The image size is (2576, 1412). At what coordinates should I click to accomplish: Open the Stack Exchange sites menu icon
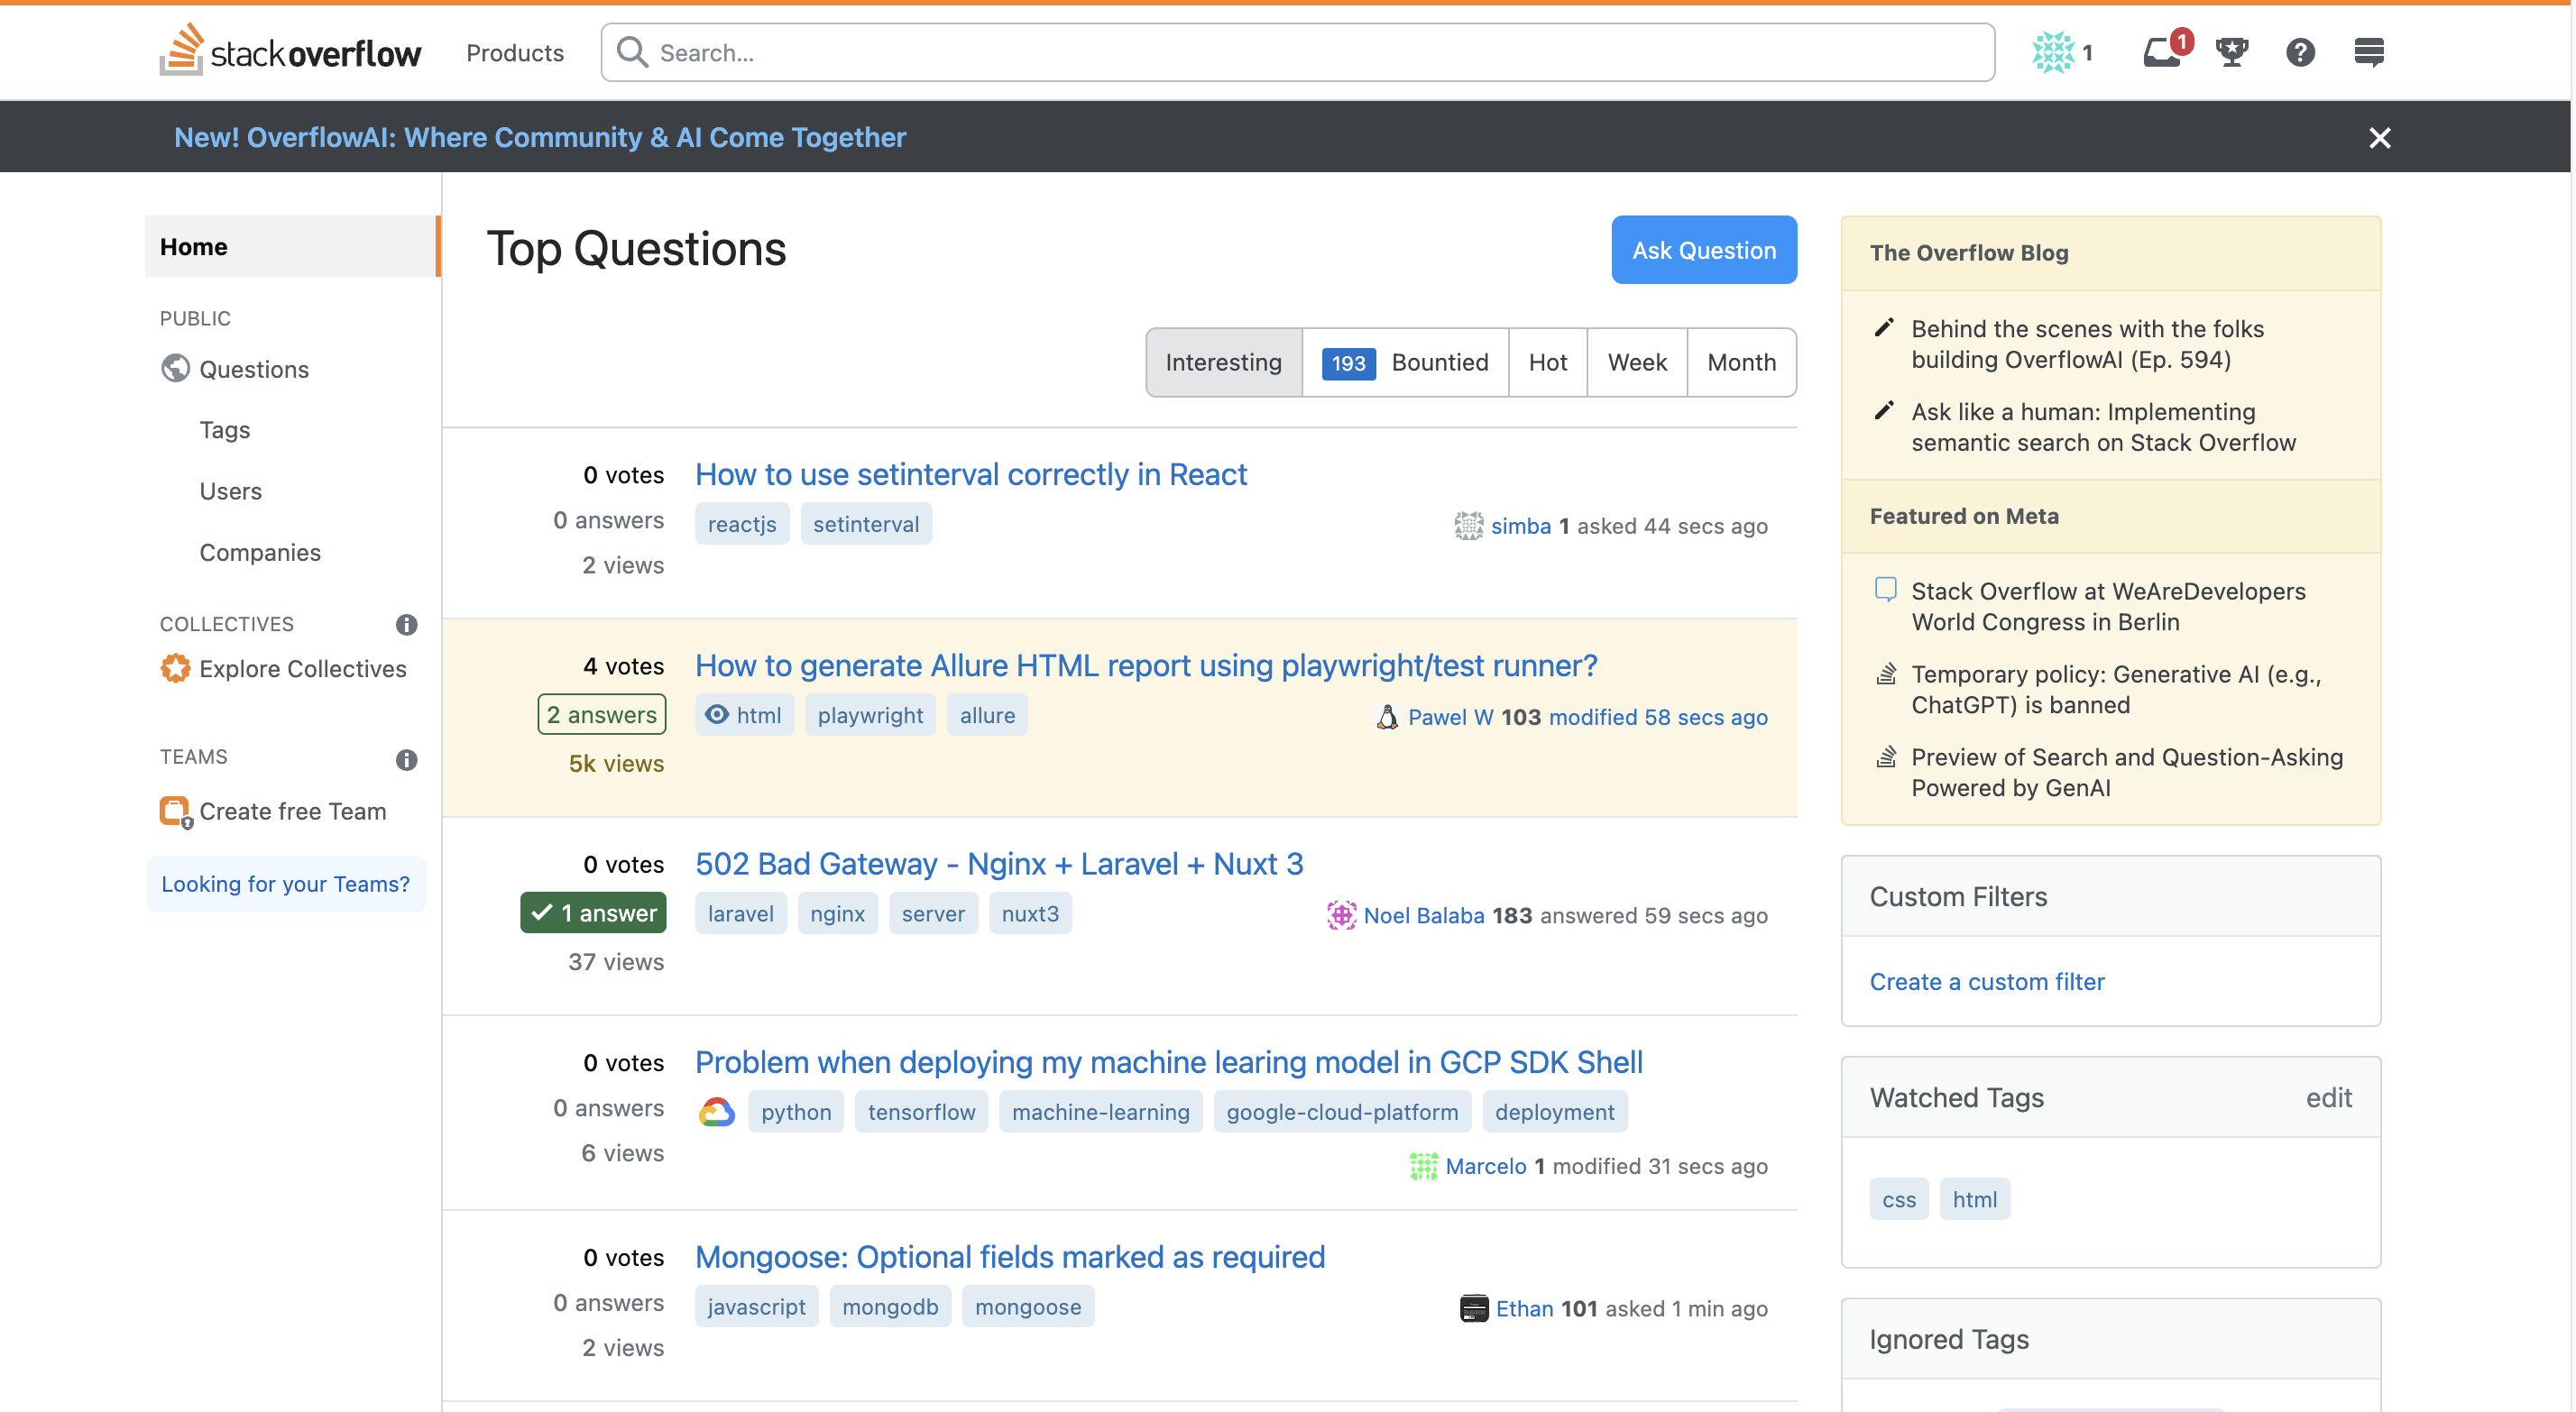pyautogui.click(x=2369, y=52)
